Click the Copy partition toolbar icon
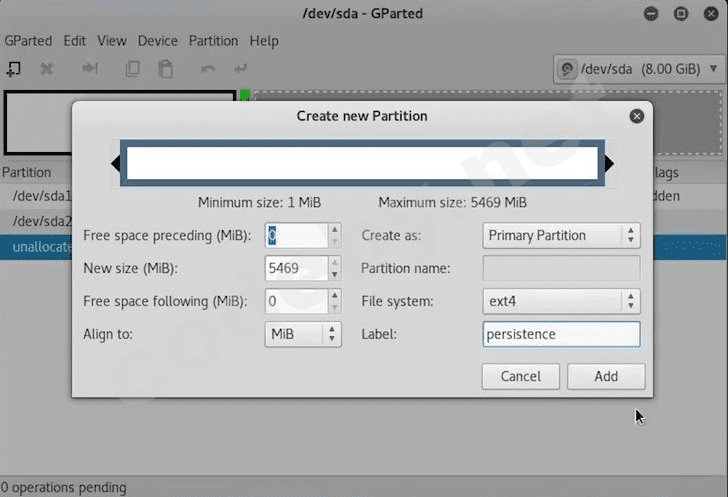 (x=133, y=69)
